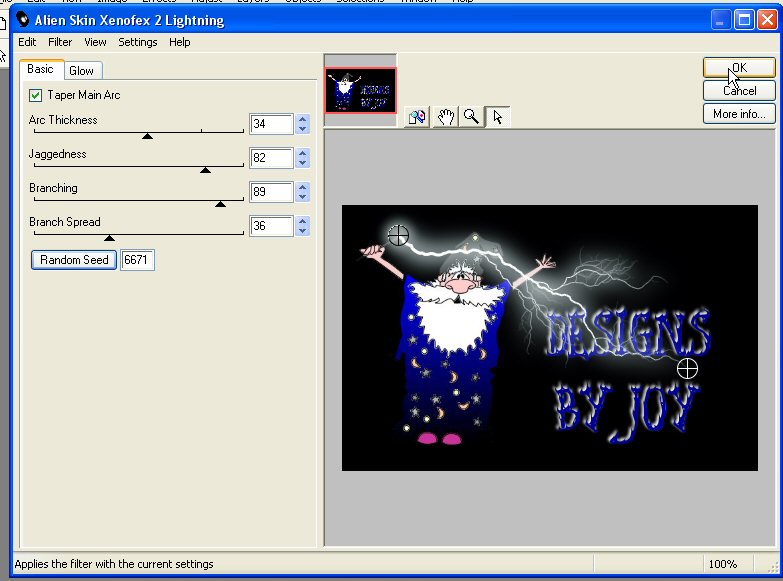Decrease Jaggedness with down arrow
This screenshot has width=783, height=581.
tap(303, 162)
